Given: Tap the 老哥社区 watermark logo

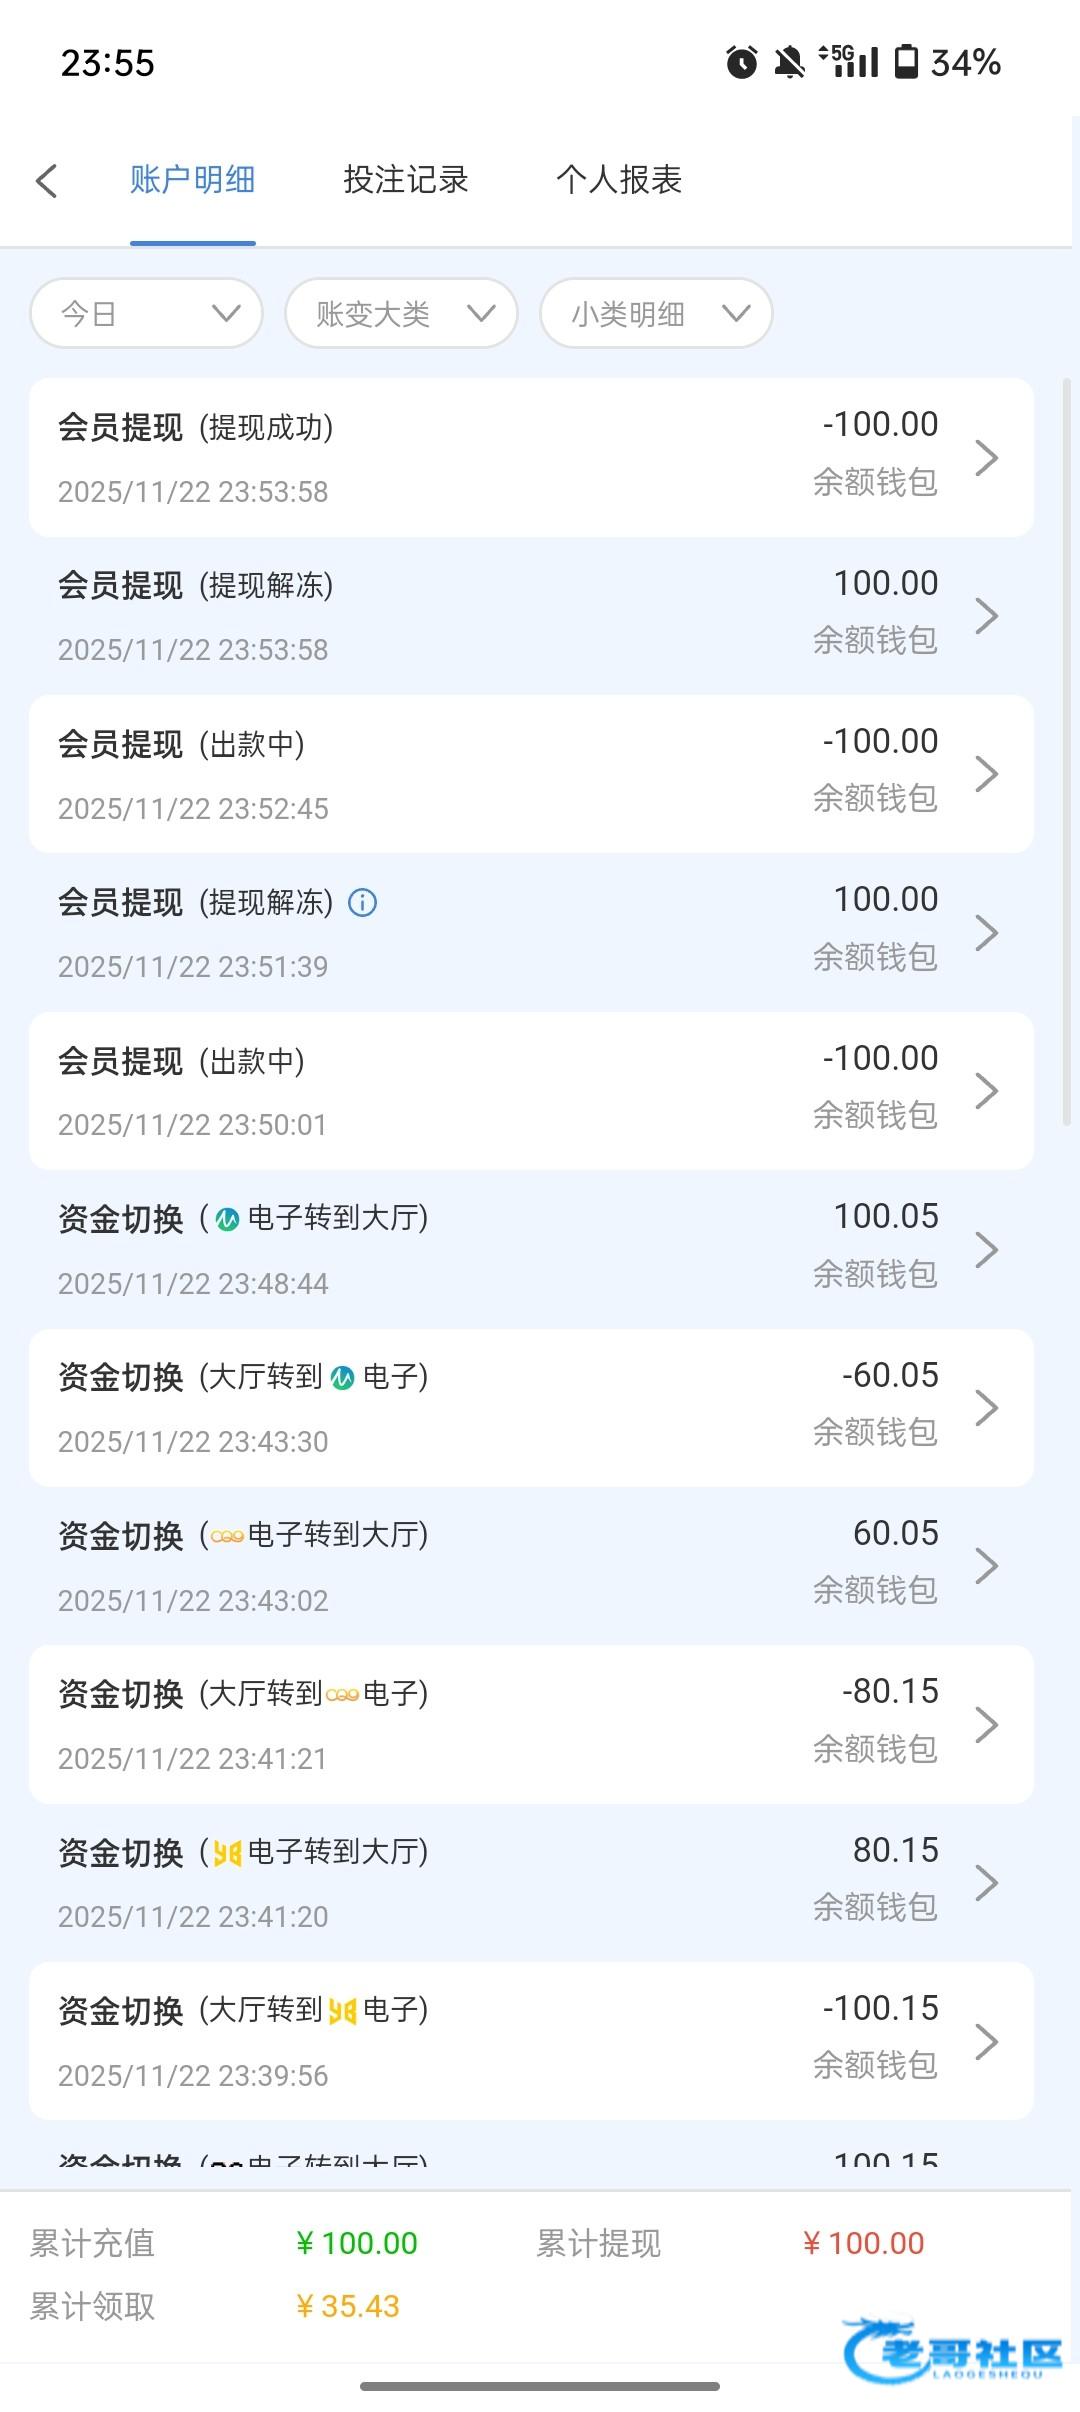Looking at the screenshot, I should click(x=953, y=2348).
